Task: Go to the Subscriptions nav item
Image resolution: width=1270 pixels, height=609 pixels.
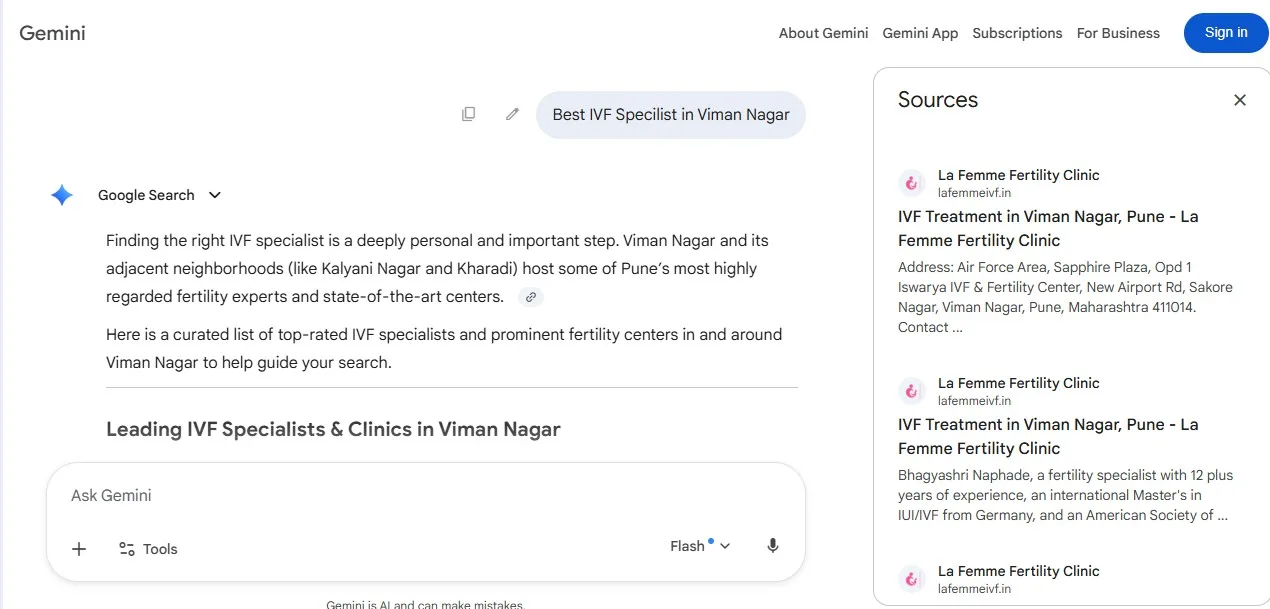Action: click(1017, 33)
